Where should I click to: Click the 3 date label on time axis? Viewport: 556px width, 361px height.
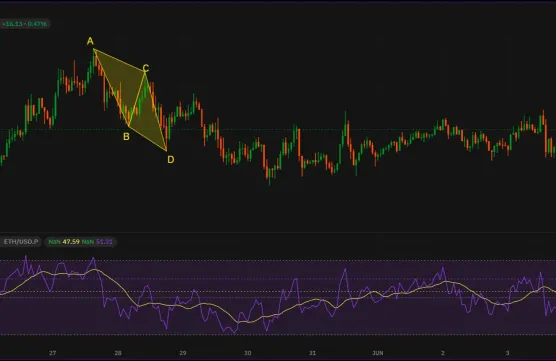coord(507,353)
